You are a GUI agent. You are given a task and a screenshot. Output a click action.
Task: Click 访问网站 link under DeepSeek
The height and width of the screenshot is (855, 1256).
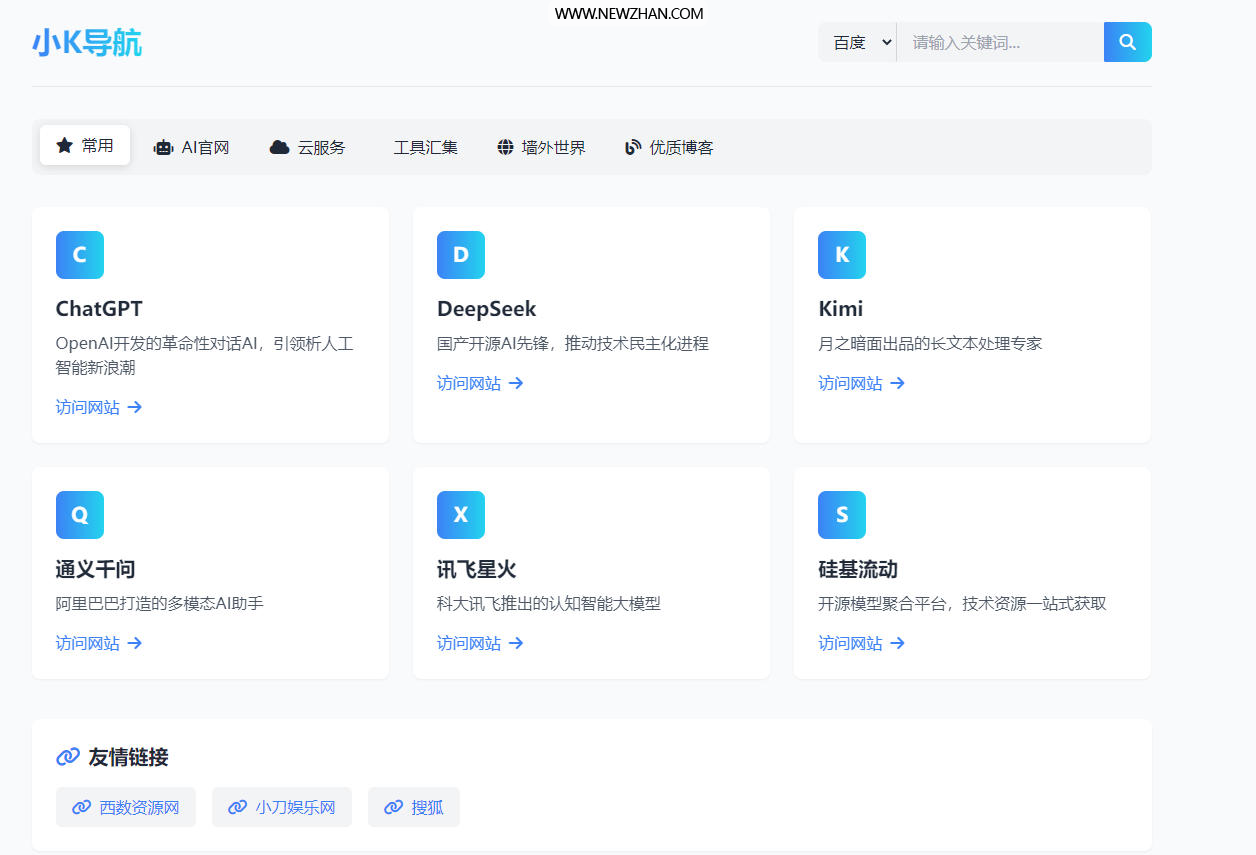point(470,383)
